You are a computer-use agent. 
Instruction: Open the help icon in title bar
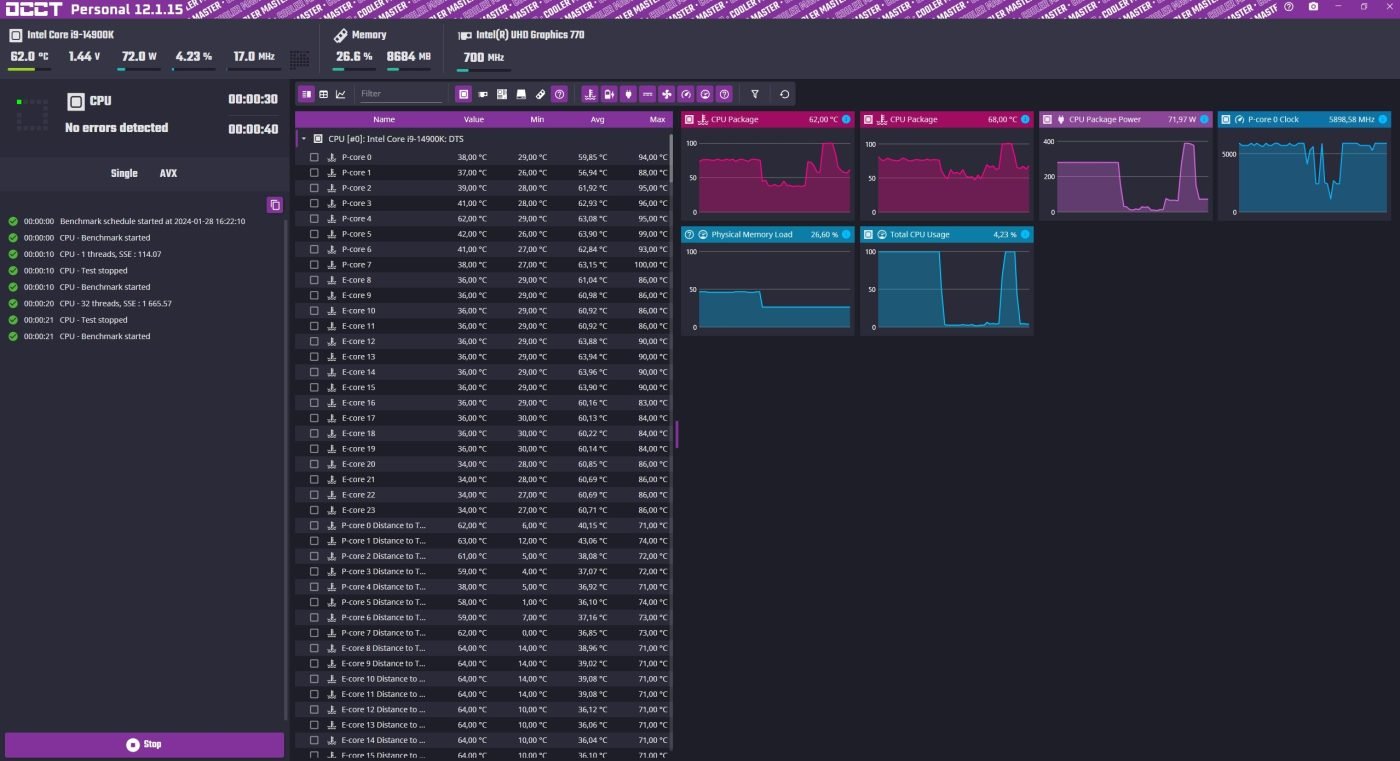coord(1288,7)
